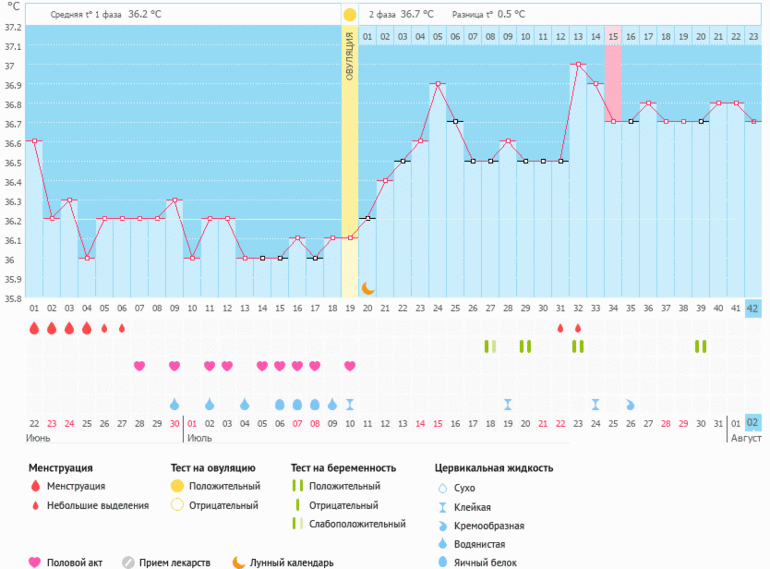Select the cervical fluid marker on cycle day 35

pos(630,404)
